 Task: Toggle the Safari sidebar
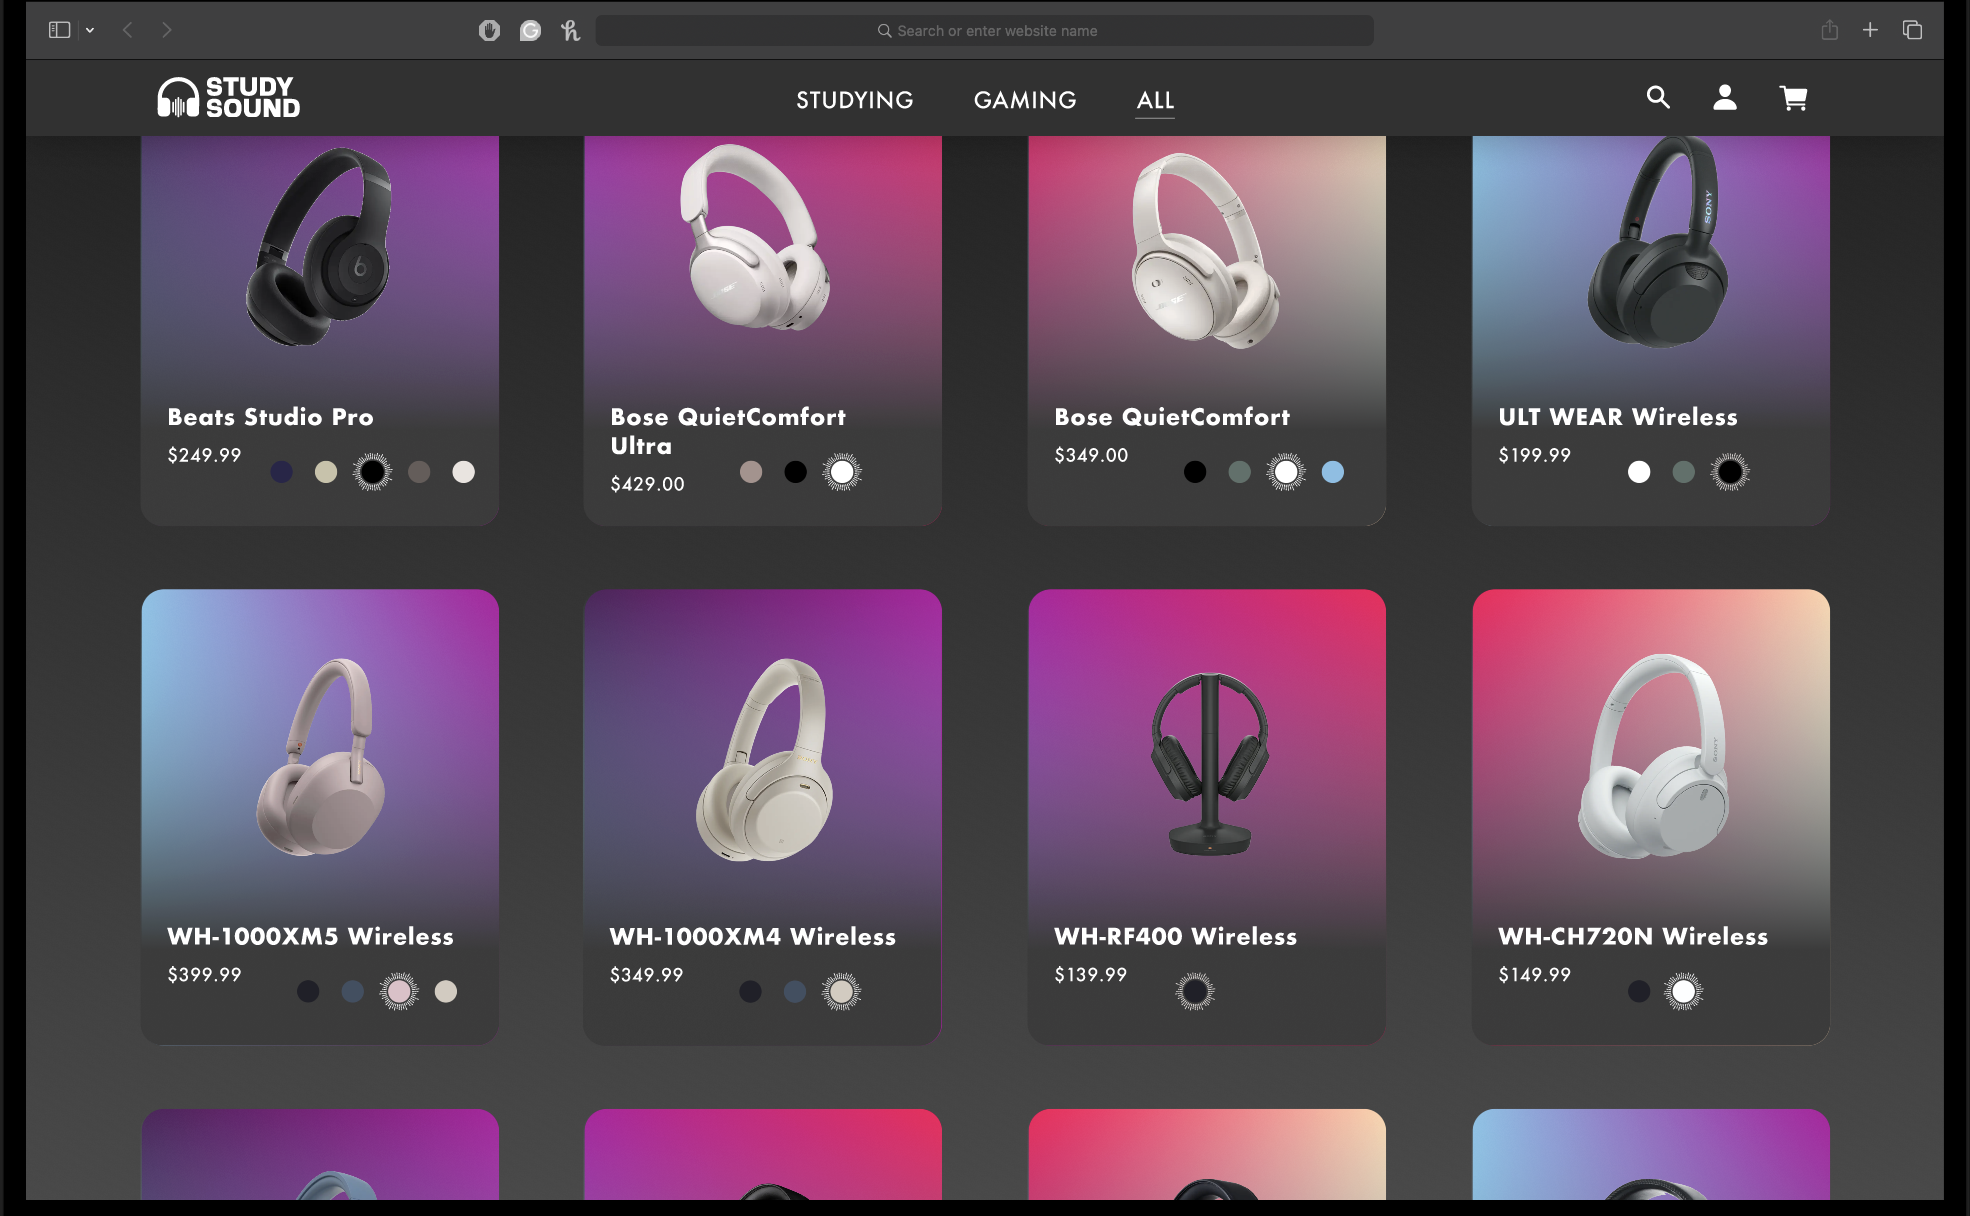[59, 30]
